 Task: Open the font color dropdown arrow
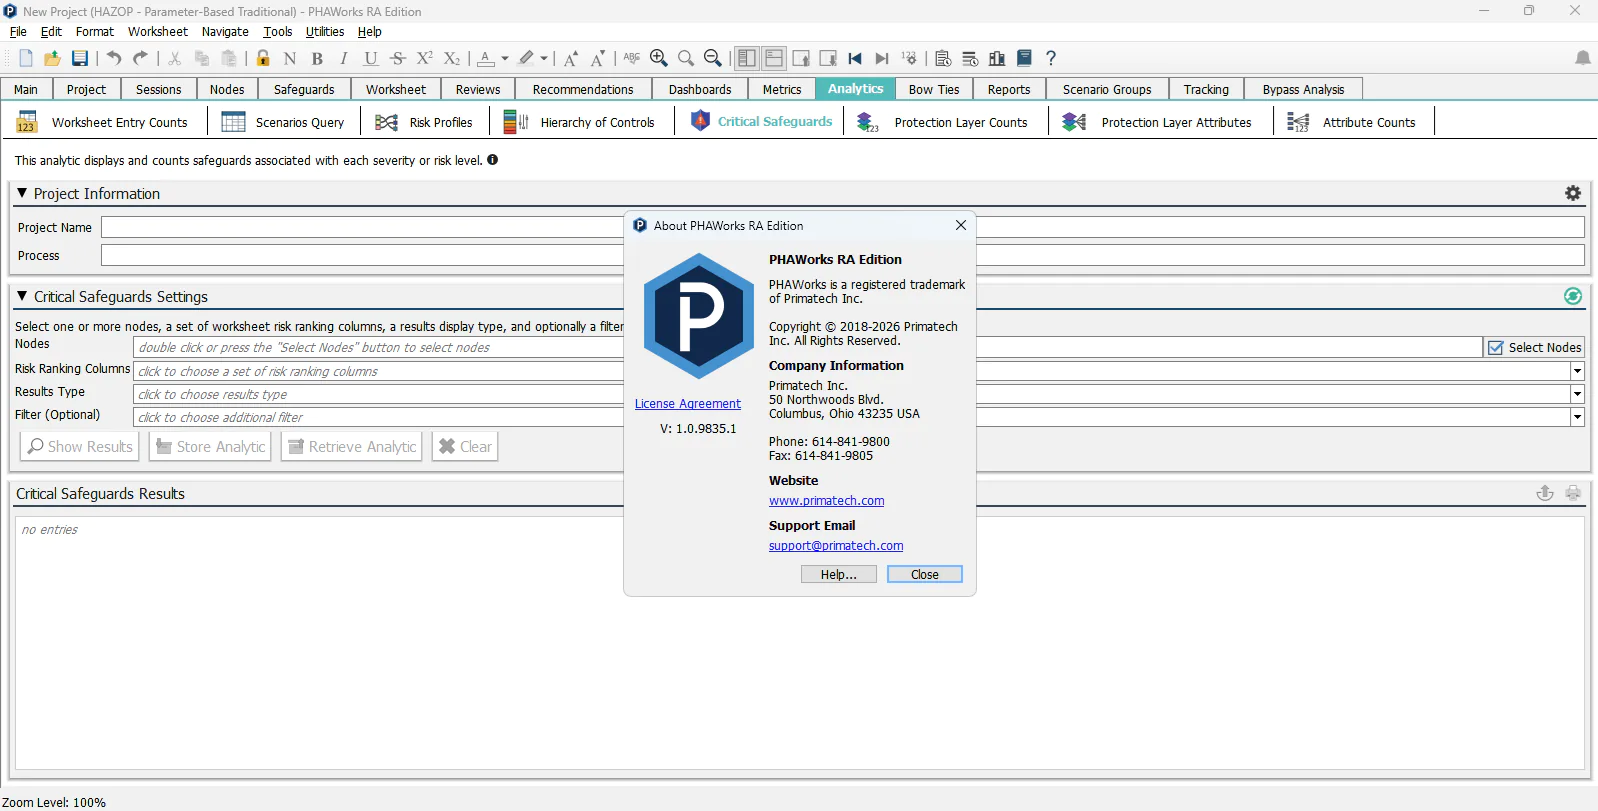tap(505, 58)
